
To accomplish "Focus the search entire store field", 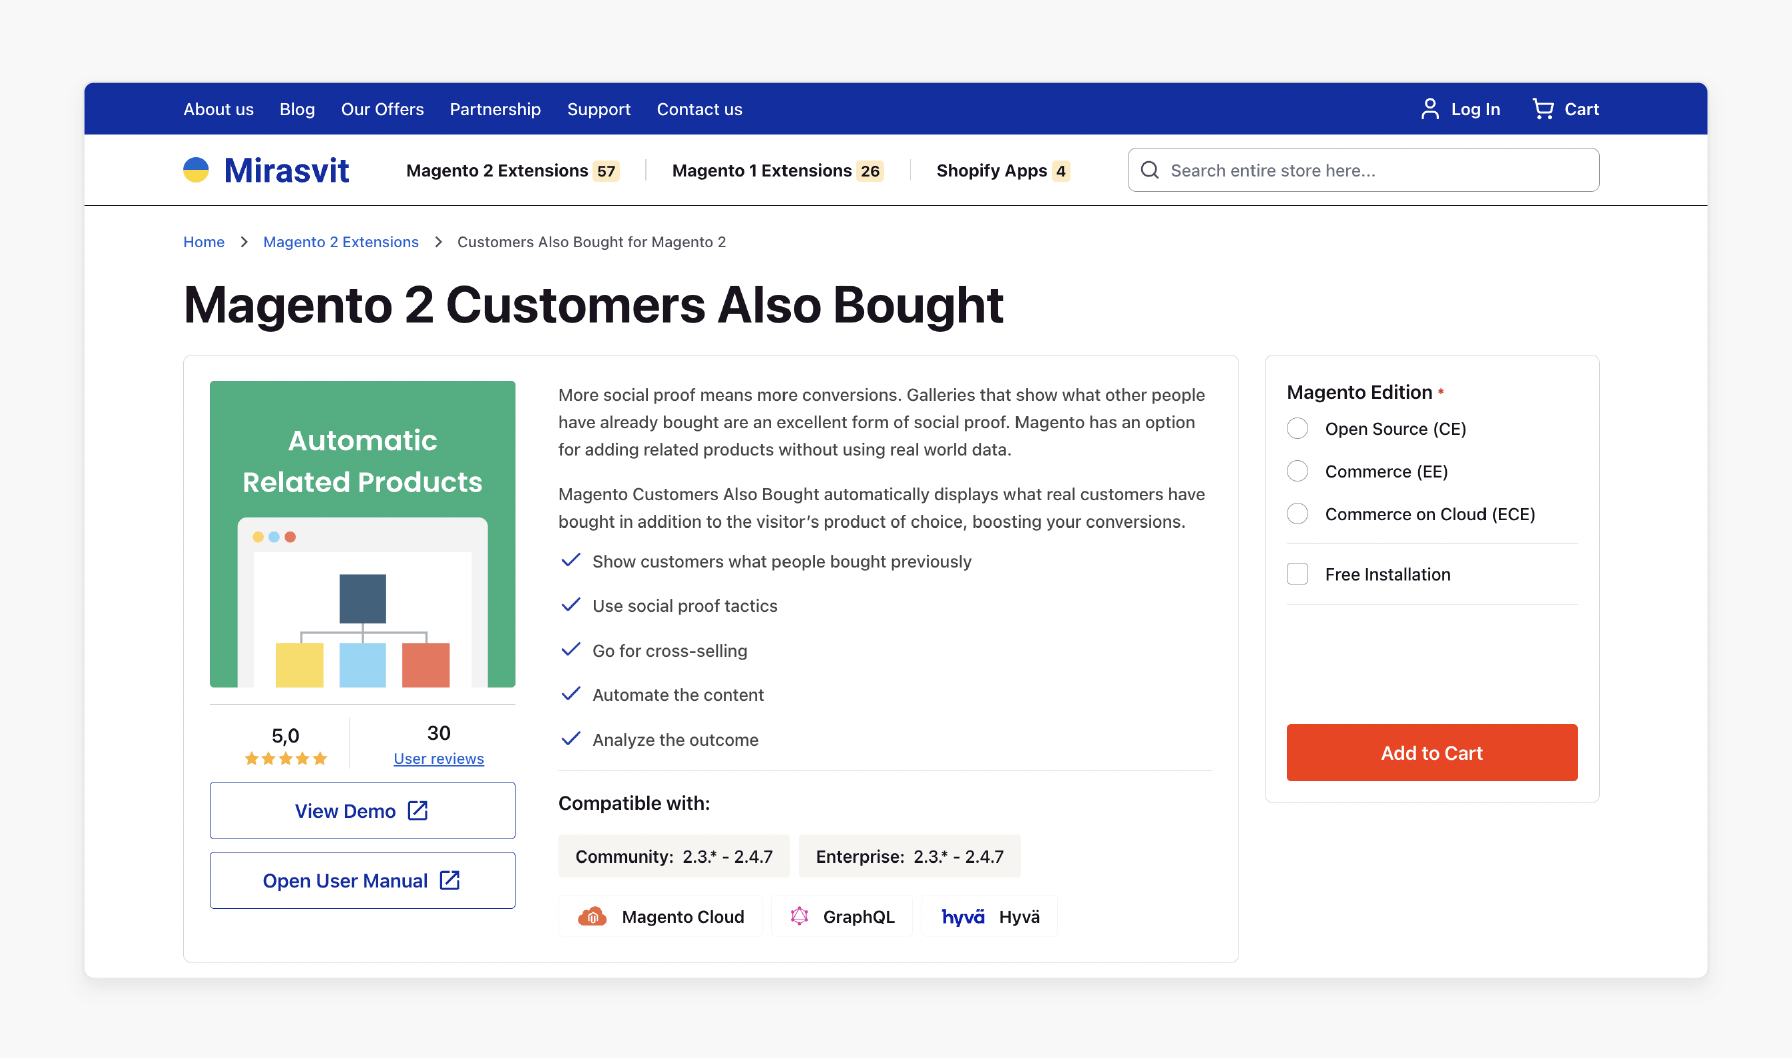I will pyautogui.click(x=1364, y=170).
